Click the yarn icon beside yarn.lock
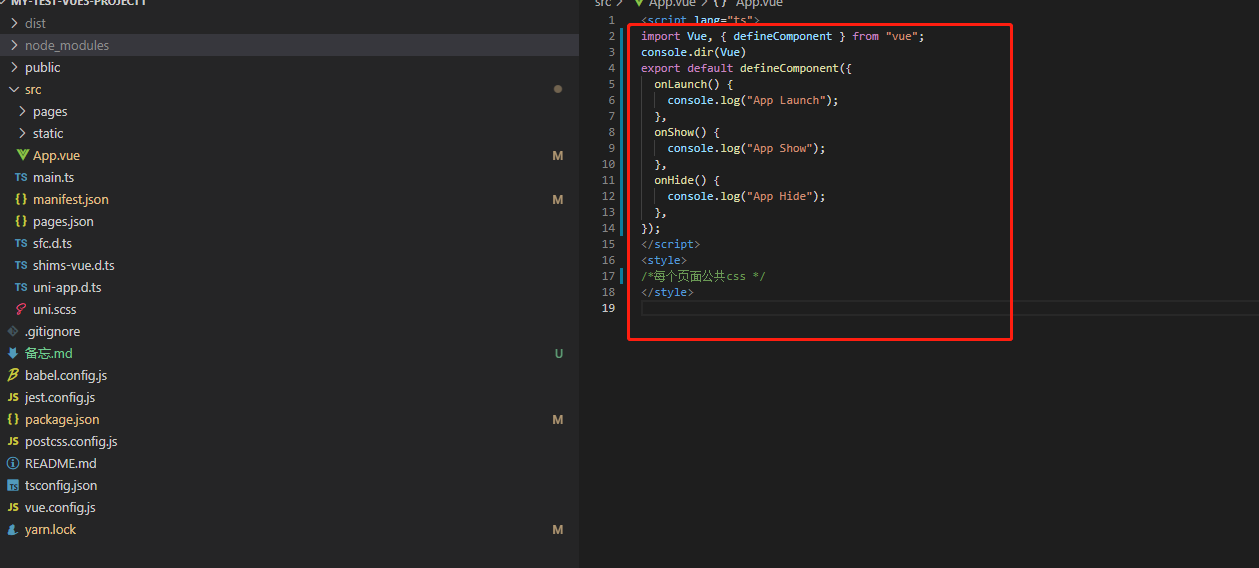The height and width of the screenshot is (568, 1259). [13, 529]
